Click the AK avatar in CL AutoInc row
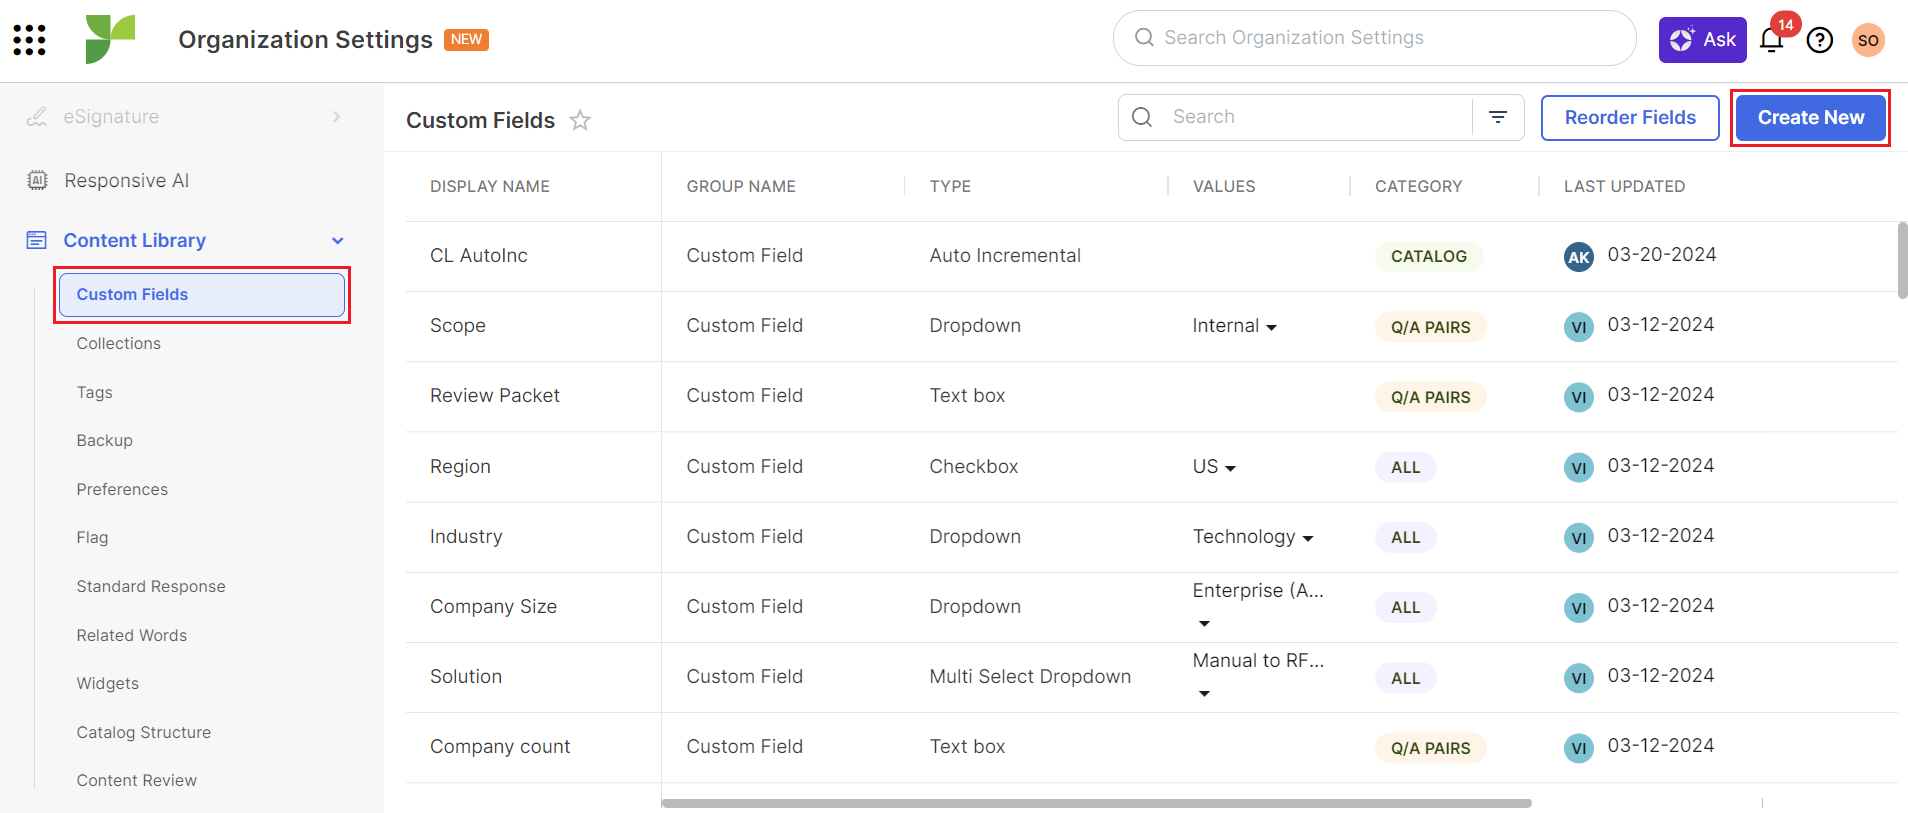 [x=1579, y=257]
